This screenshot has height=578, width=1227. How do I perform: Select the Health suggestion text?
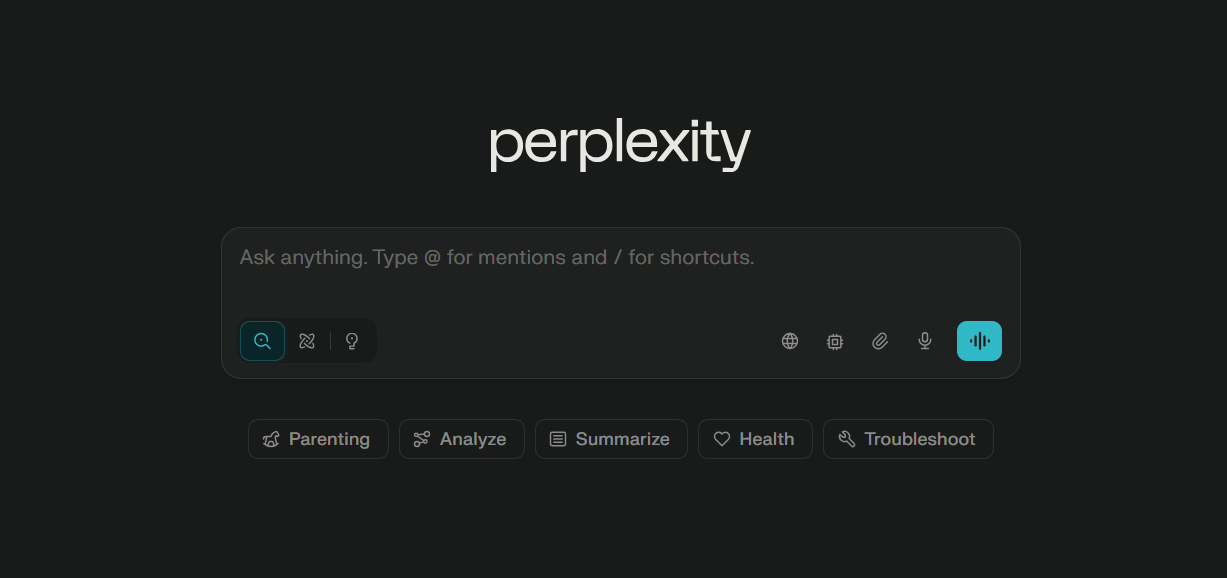coord(766,439)
